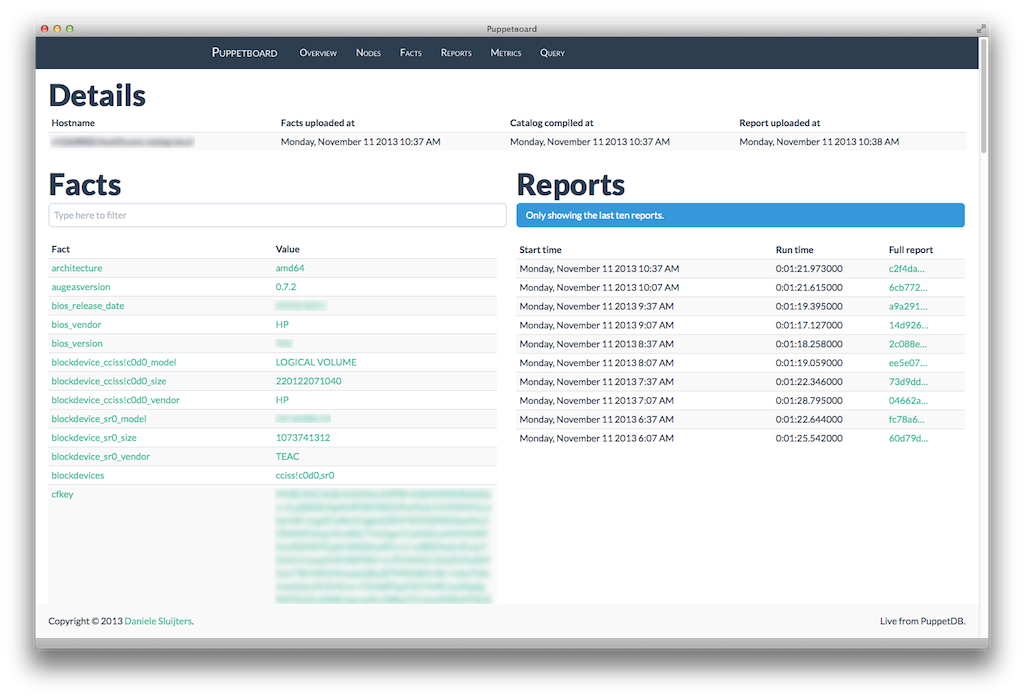Open the 60d79d full report link
The image size is (1024, 698).
906,439
